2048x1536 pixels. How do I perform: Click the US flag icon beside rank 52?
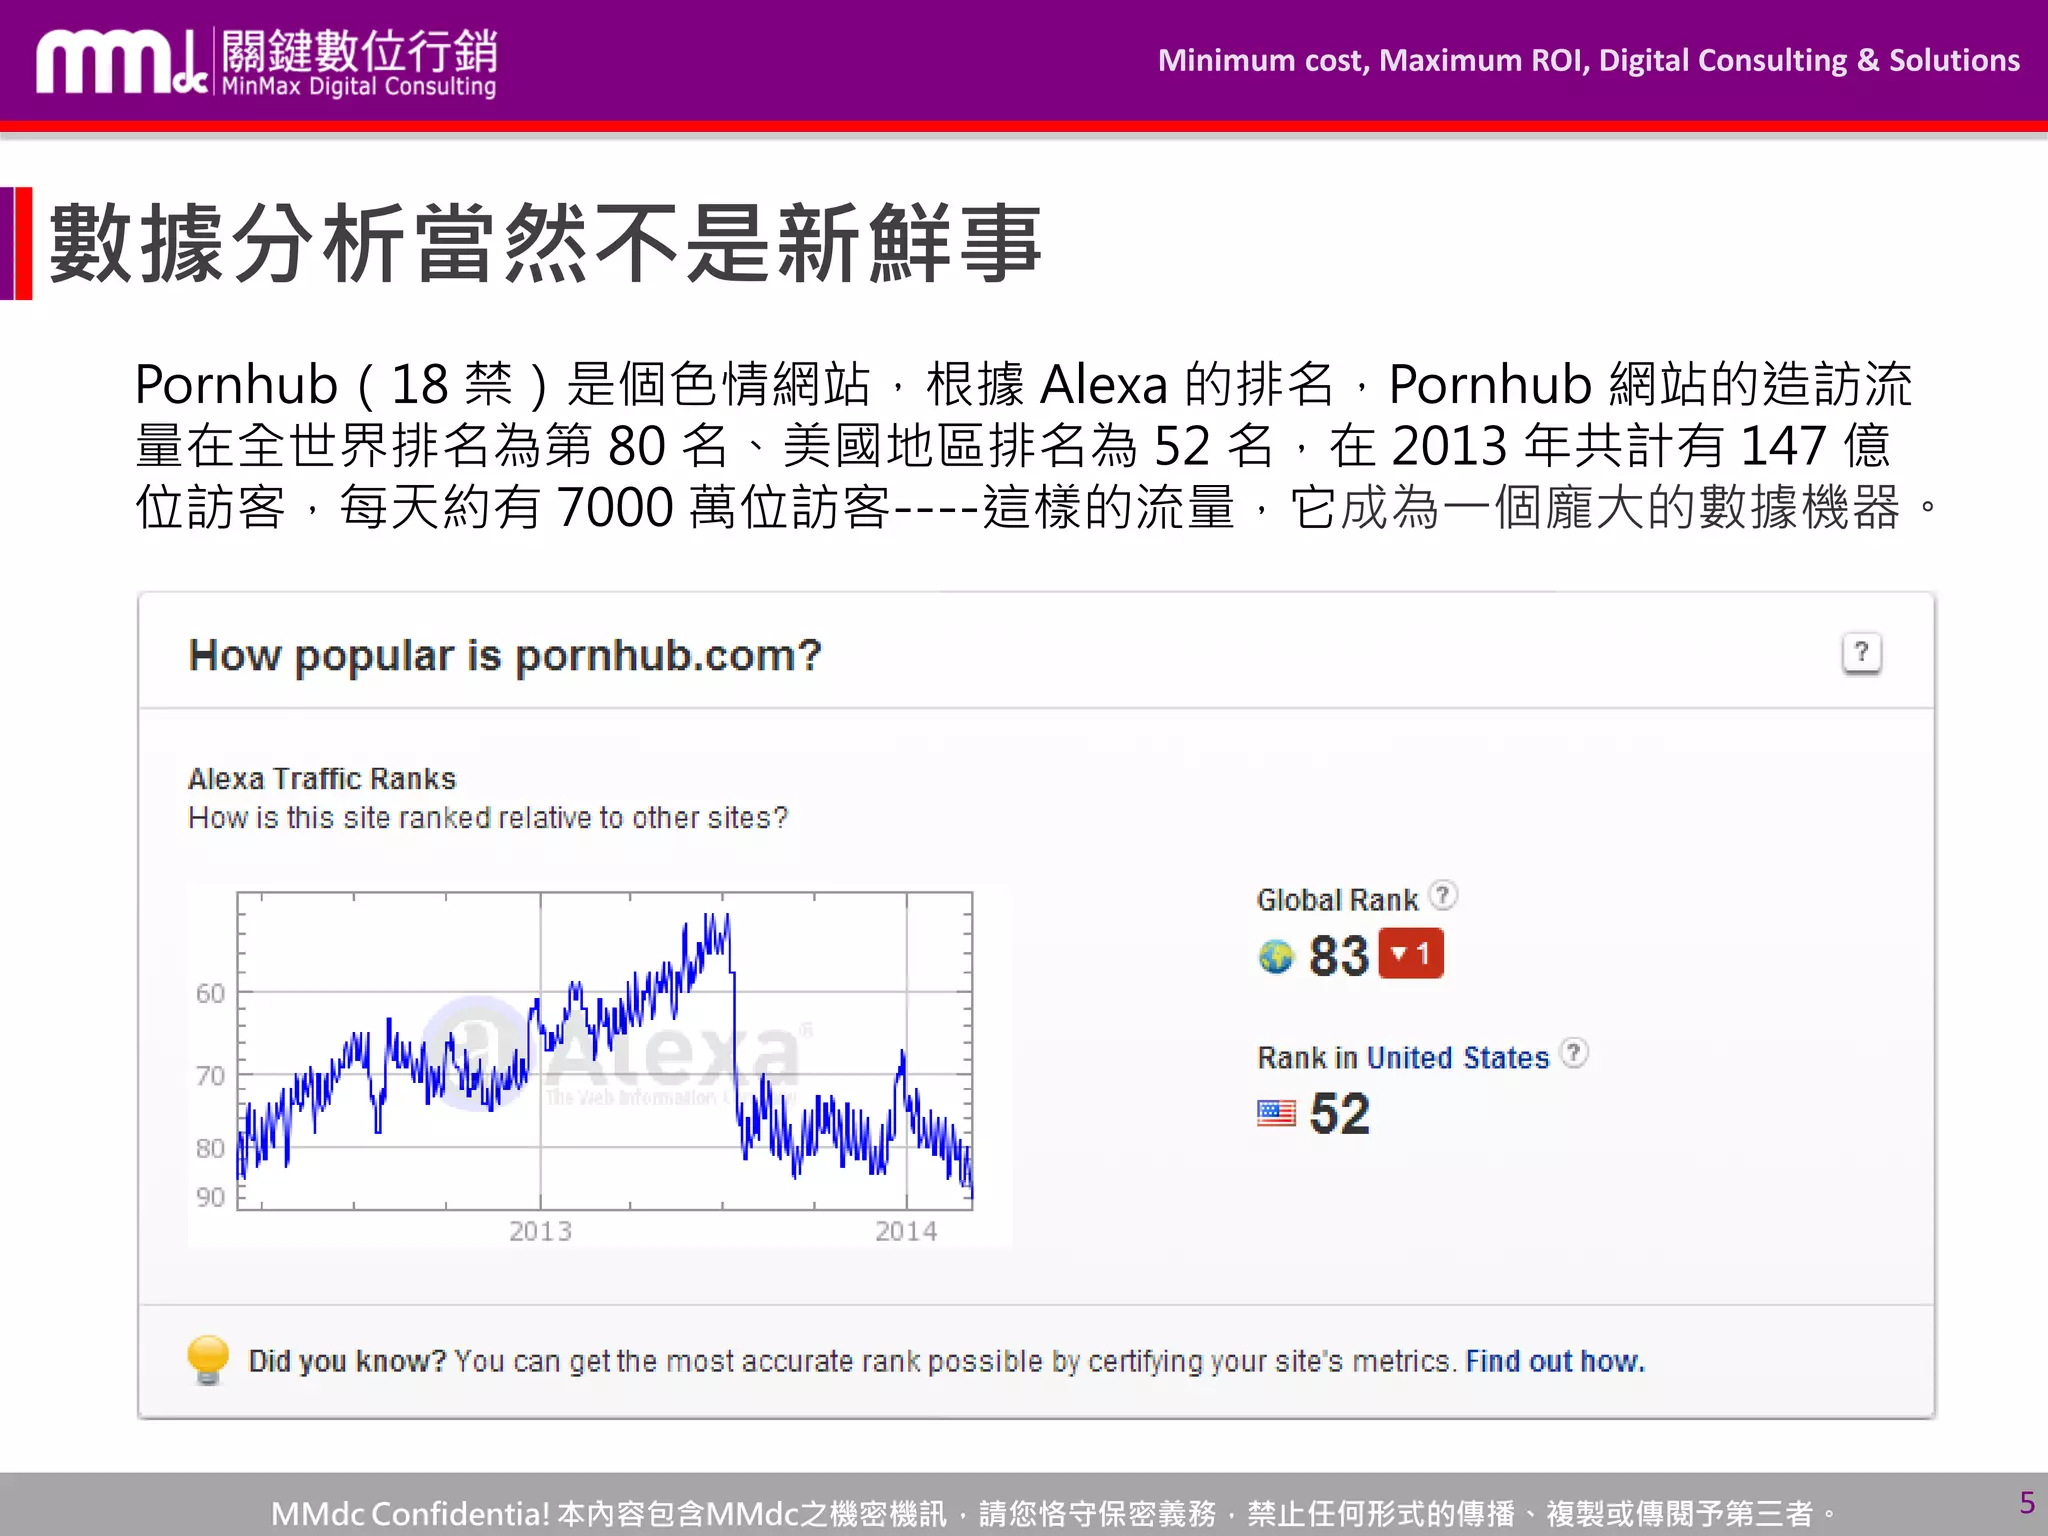pyautogui.click(x=1276, y=1113)
